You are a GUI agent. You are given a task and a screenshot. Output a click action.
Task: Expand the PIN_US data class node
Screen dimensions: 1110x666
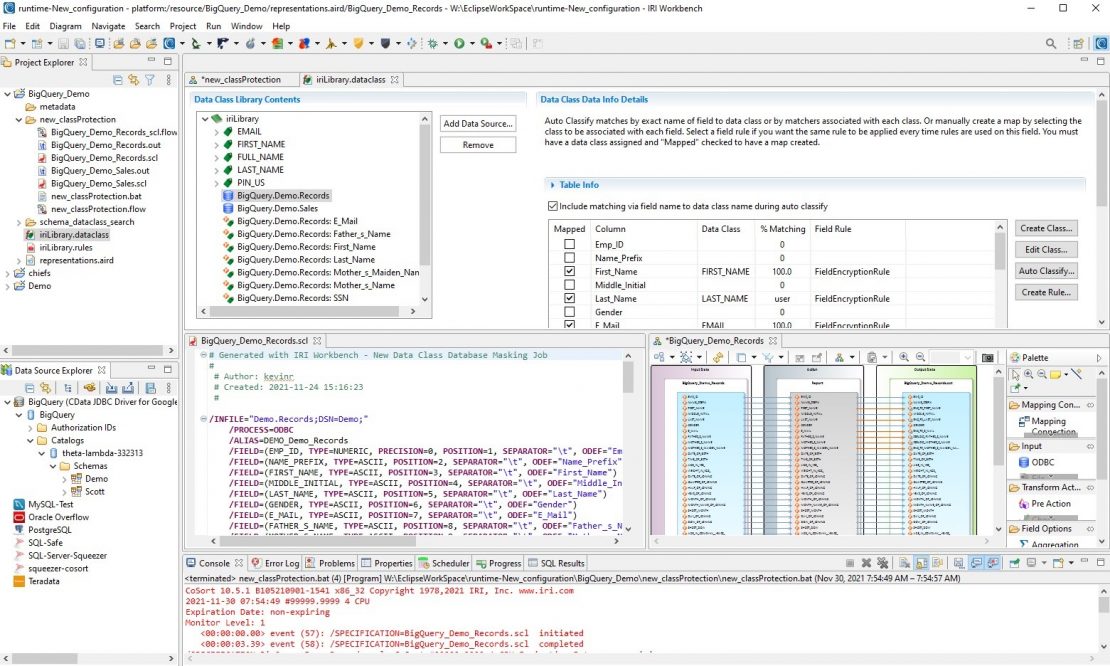pos(217,183)
